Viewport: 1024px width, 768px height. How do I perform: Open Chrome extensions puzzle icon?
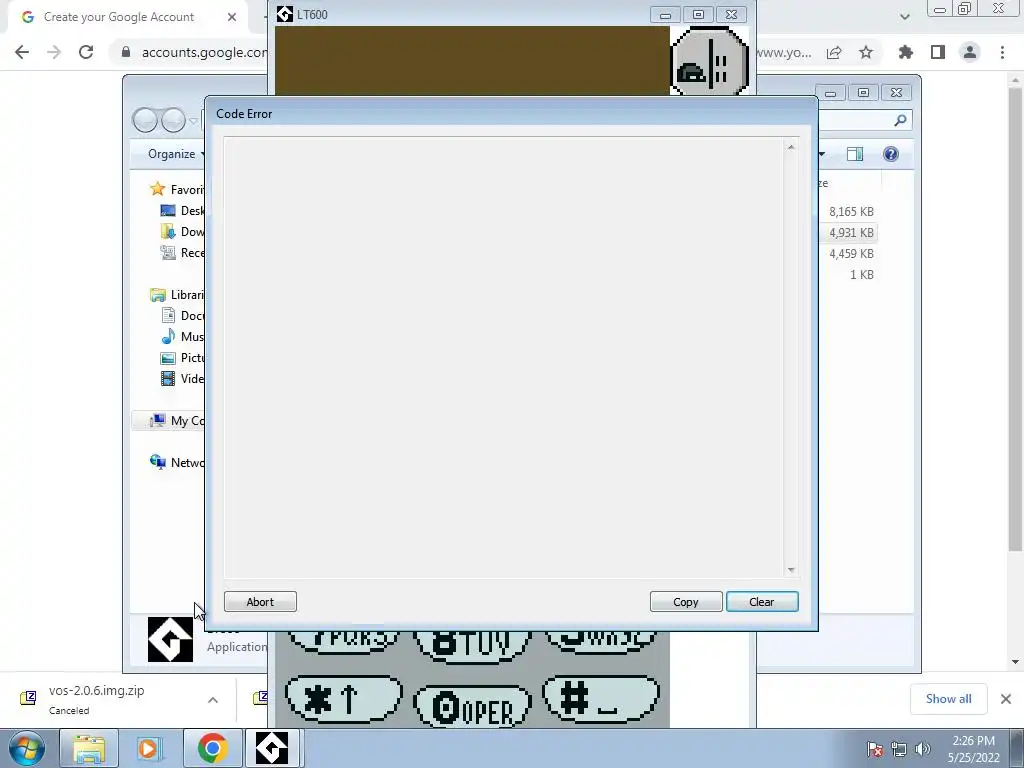[906, 52]
